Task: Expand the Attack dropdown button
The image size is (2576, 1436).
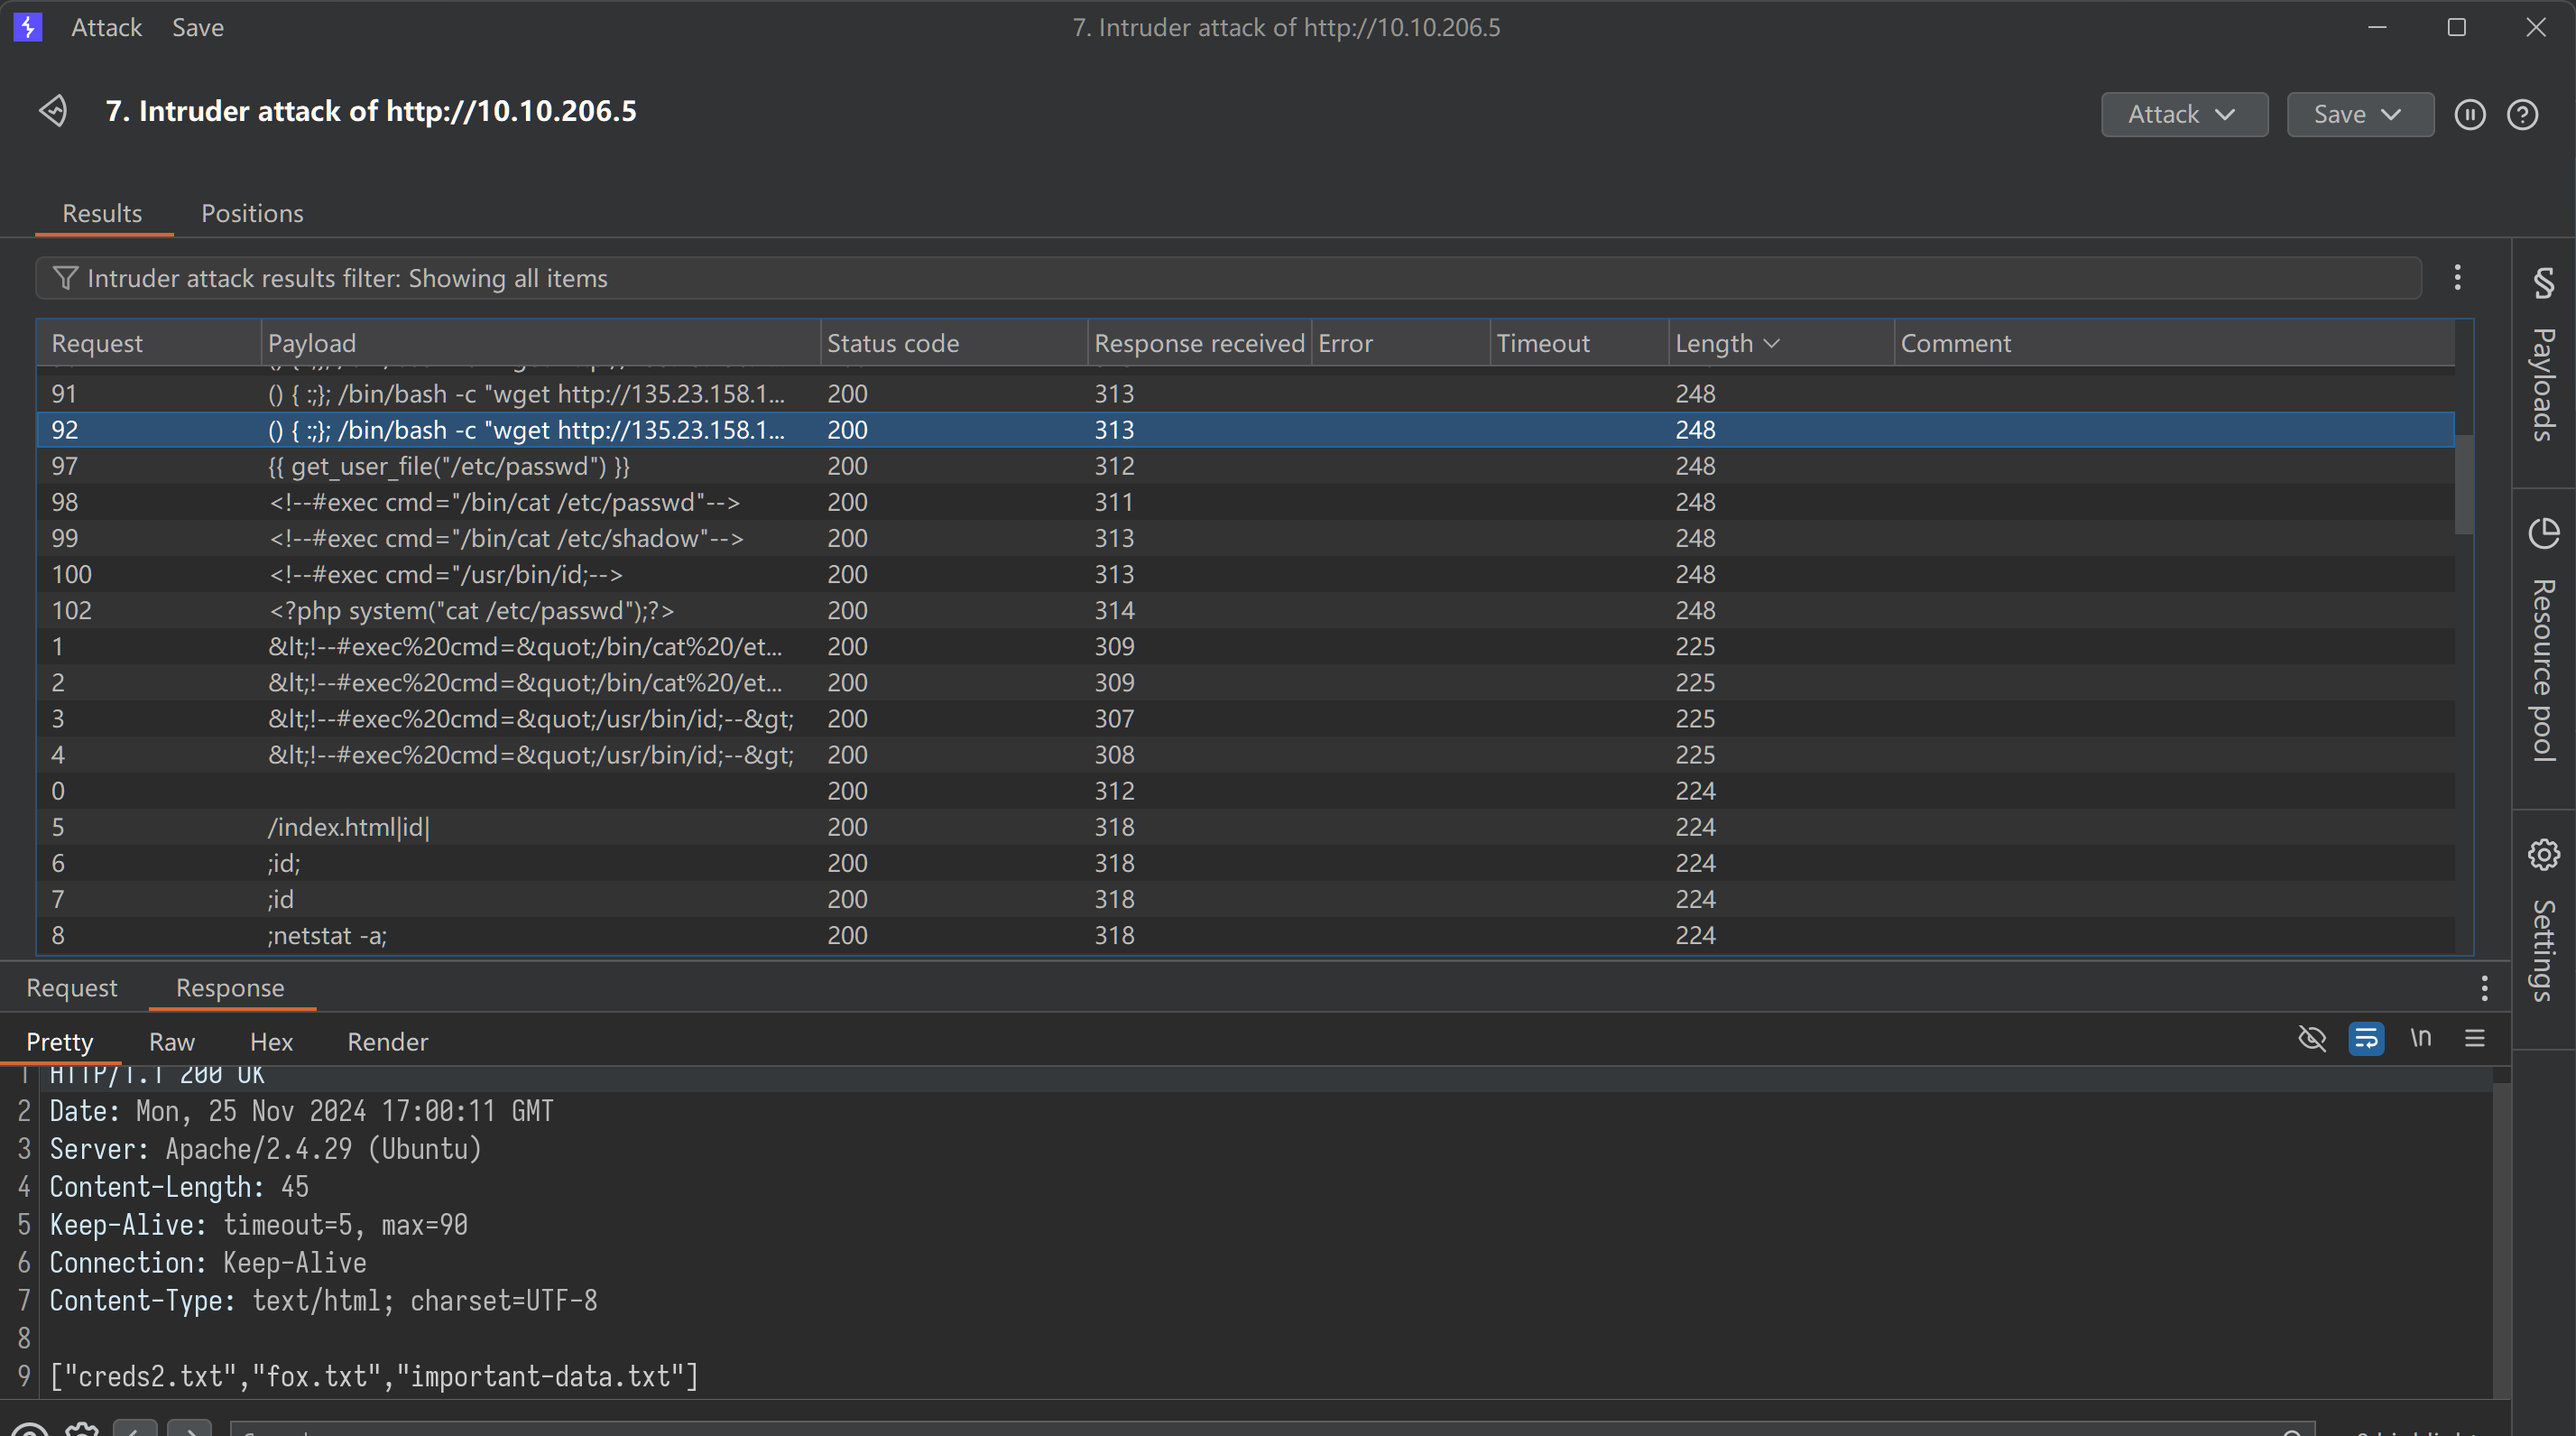Action: tap(2184, 115)
